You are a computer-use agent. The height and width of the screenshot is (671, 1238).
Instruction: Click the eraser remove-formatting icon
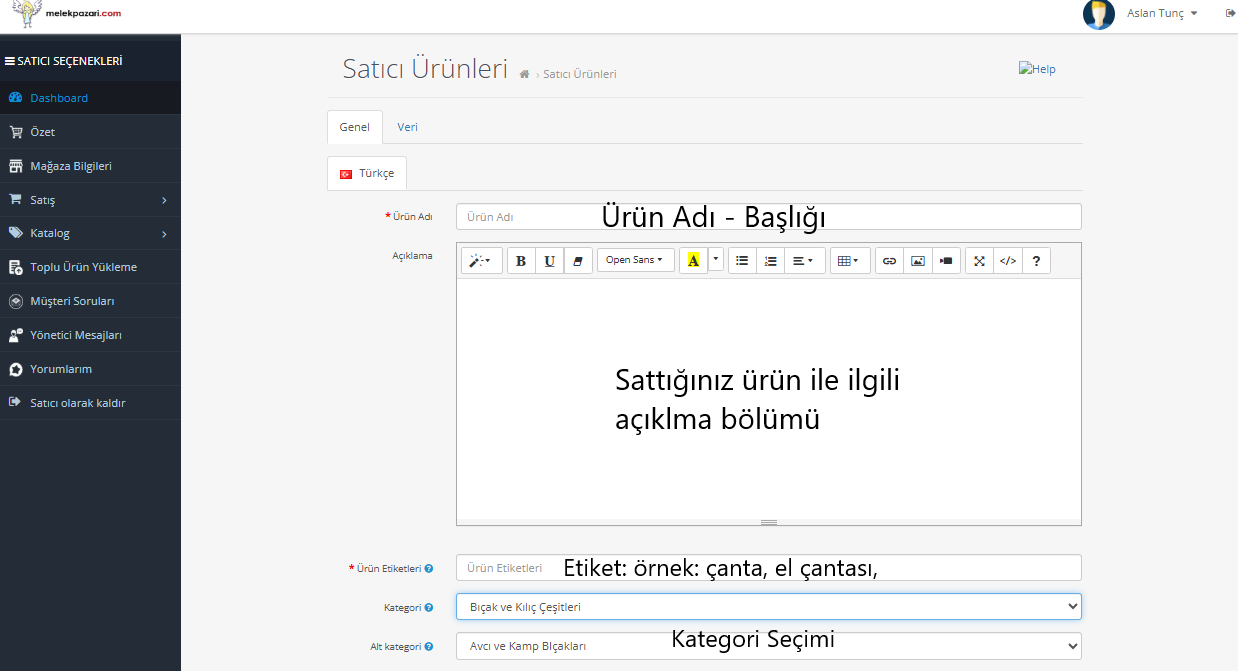pos(578,261)
